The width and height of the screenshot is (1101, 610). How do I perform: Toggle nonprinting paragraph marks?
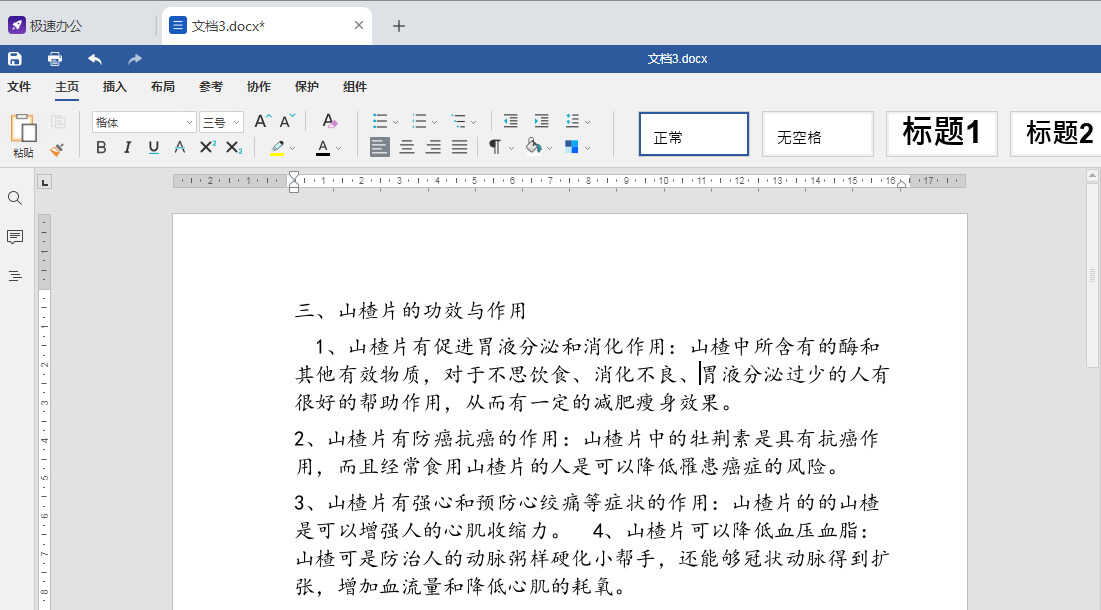[x=495, y=147]
